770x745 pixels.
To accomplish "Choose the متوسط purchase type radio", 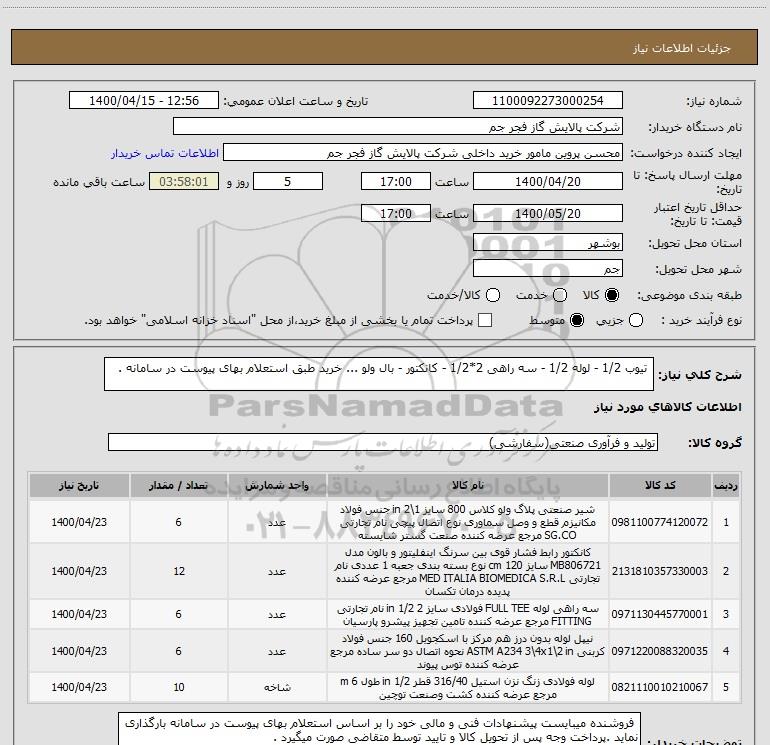I will pos(577,320).
